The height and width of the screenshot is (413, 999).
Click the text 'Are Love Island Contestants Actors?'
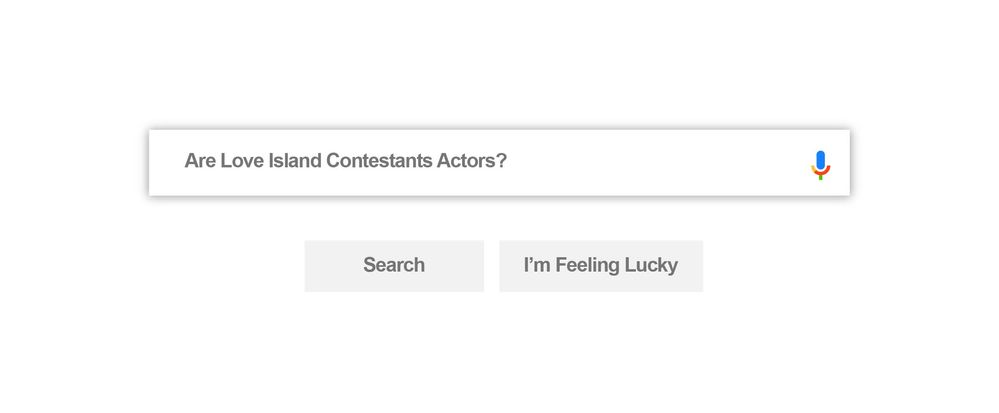click(x=345, y=161)
